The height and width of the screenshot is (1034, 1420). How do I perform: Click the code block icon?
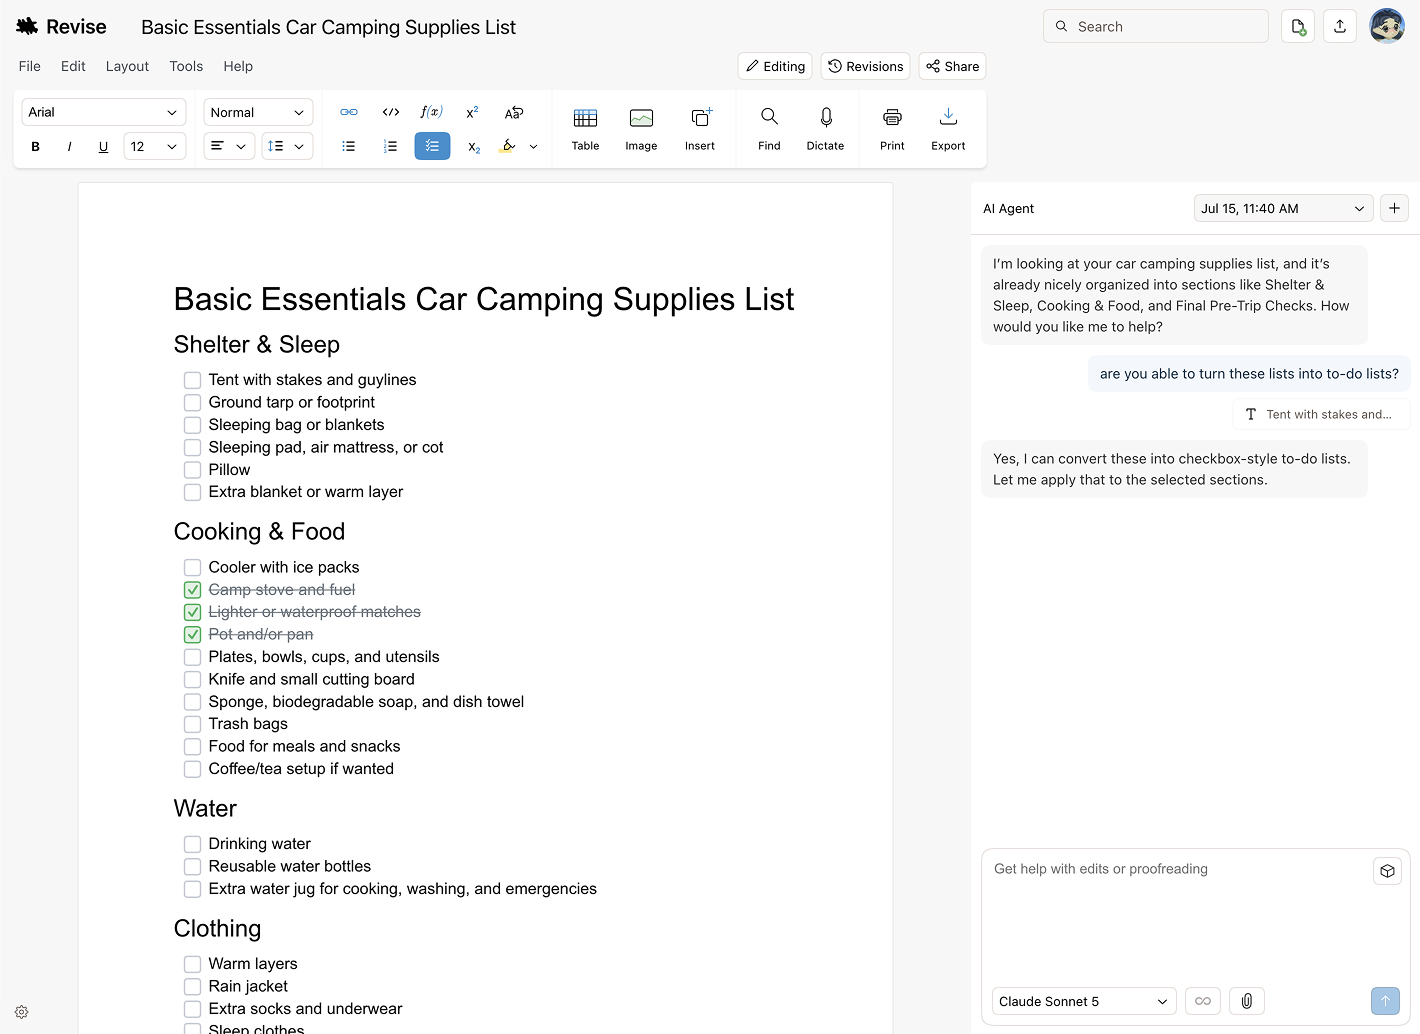click(391, 112)
